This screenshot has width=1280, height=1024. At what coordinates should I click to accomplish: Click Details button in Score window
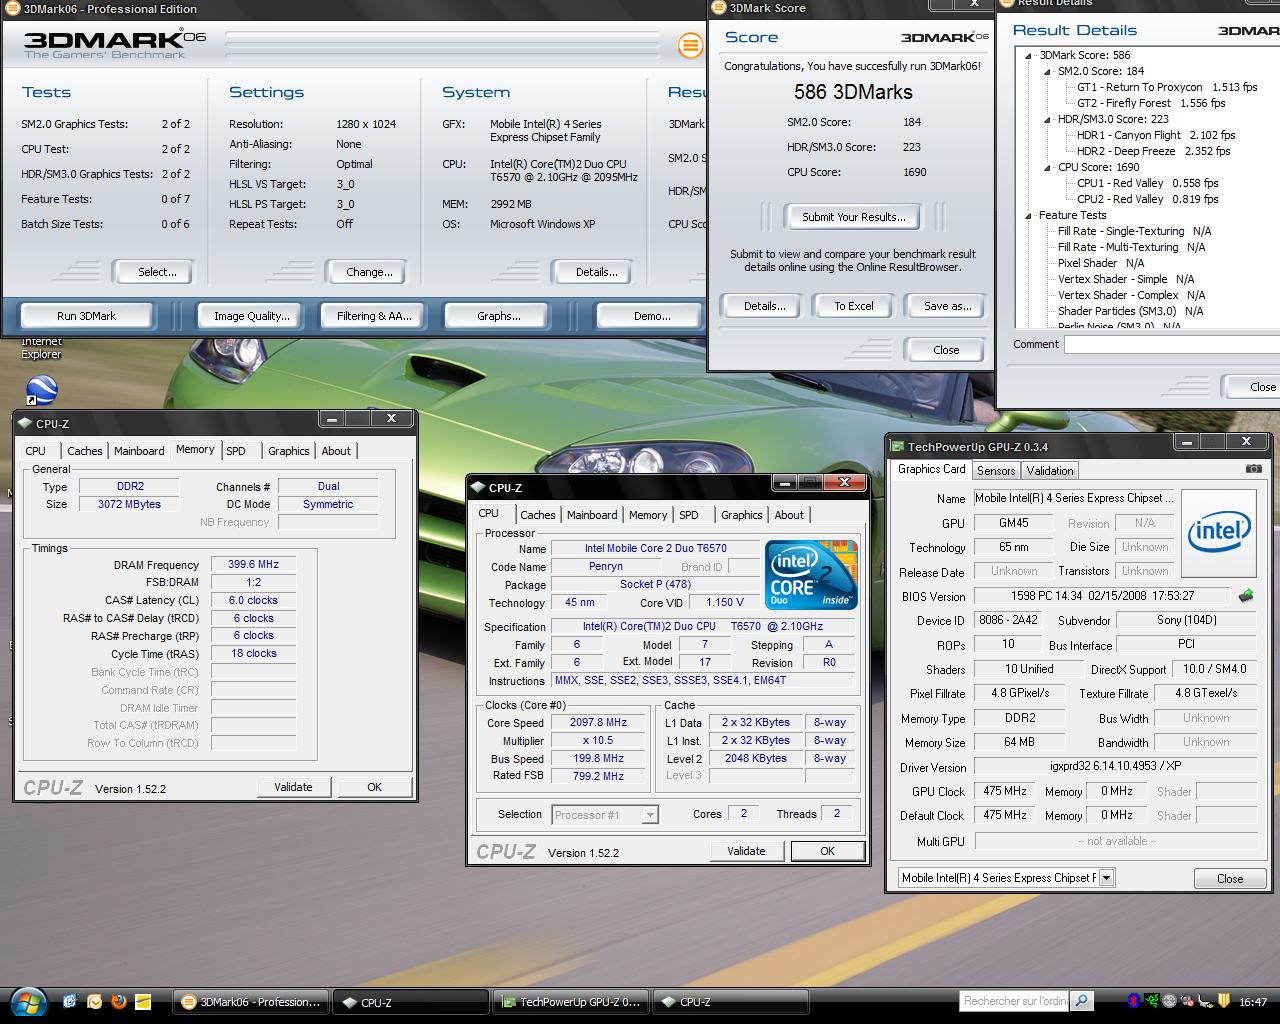(764, 306)
